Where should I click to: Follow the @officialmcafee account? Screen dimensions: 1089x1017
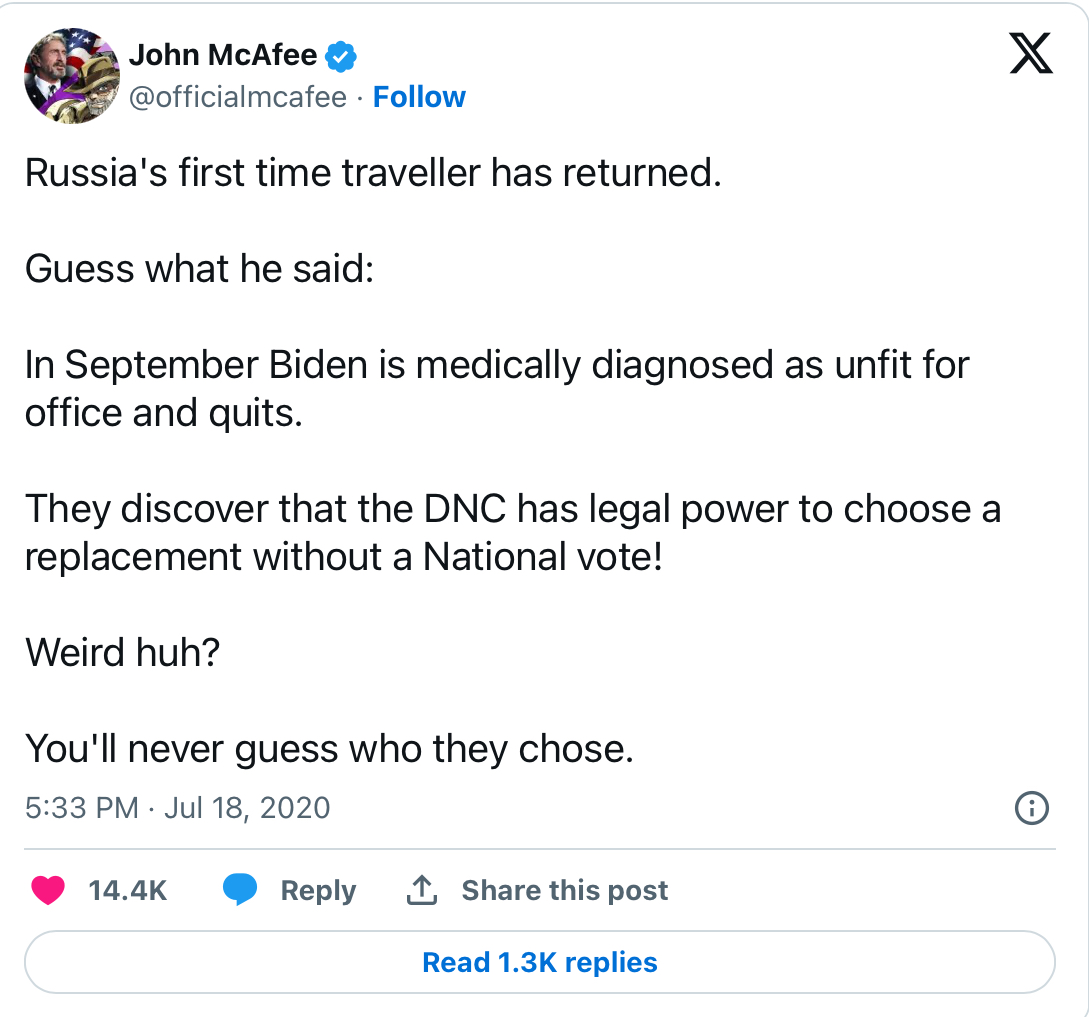pos(419,97)
